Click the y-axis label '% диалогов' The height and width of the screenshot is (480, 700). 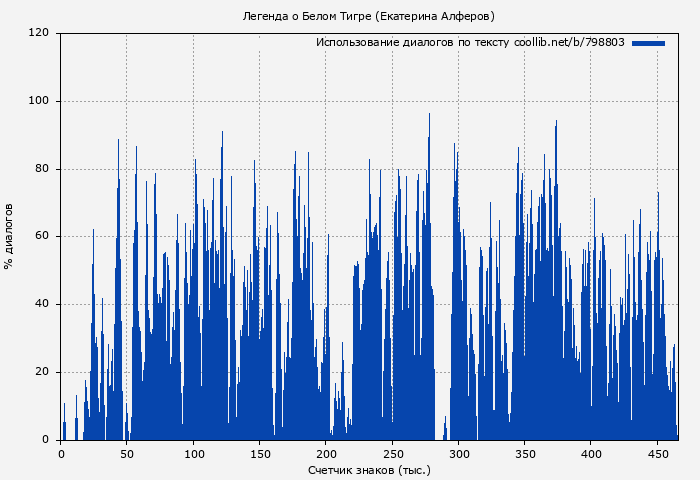(x=9, y=236)
